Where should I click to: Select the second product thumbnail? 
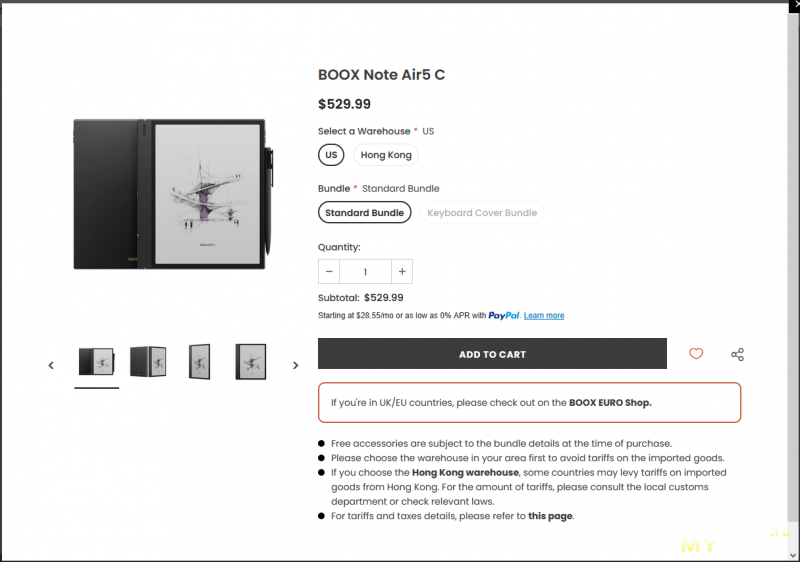(147, 361)
